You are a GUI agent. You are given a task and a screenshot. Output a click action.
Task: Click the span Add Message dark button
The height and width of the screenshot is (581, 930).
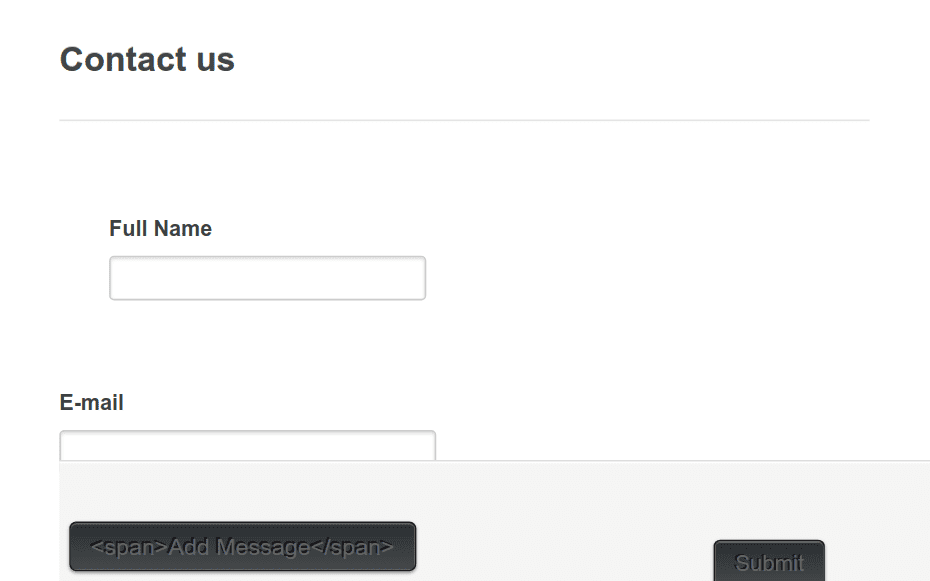click(243, 547)
